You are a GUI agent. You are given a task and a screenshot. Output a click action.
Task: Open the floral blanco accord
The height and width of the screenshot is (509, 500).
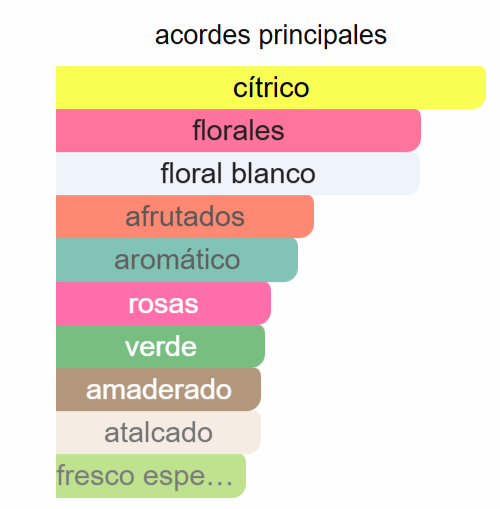coord(238,173)
